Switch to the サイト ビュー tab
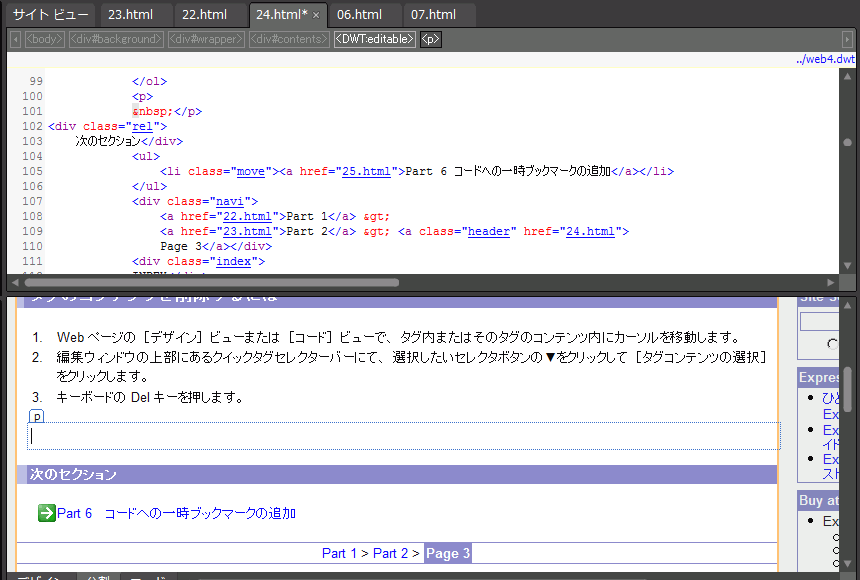The image size is (860, 580). pyautogui.click(x=50, y=15)
